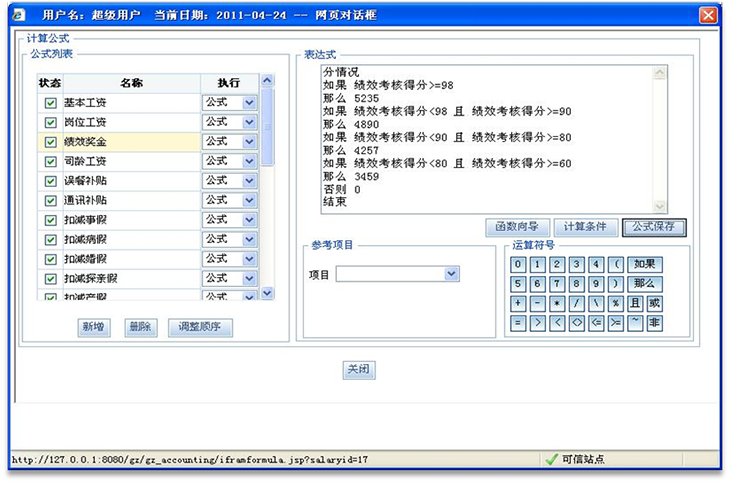Open the 公式 dropdown for 误餐补贴
The width and height of the screenshot is (730, 483).
230,181
